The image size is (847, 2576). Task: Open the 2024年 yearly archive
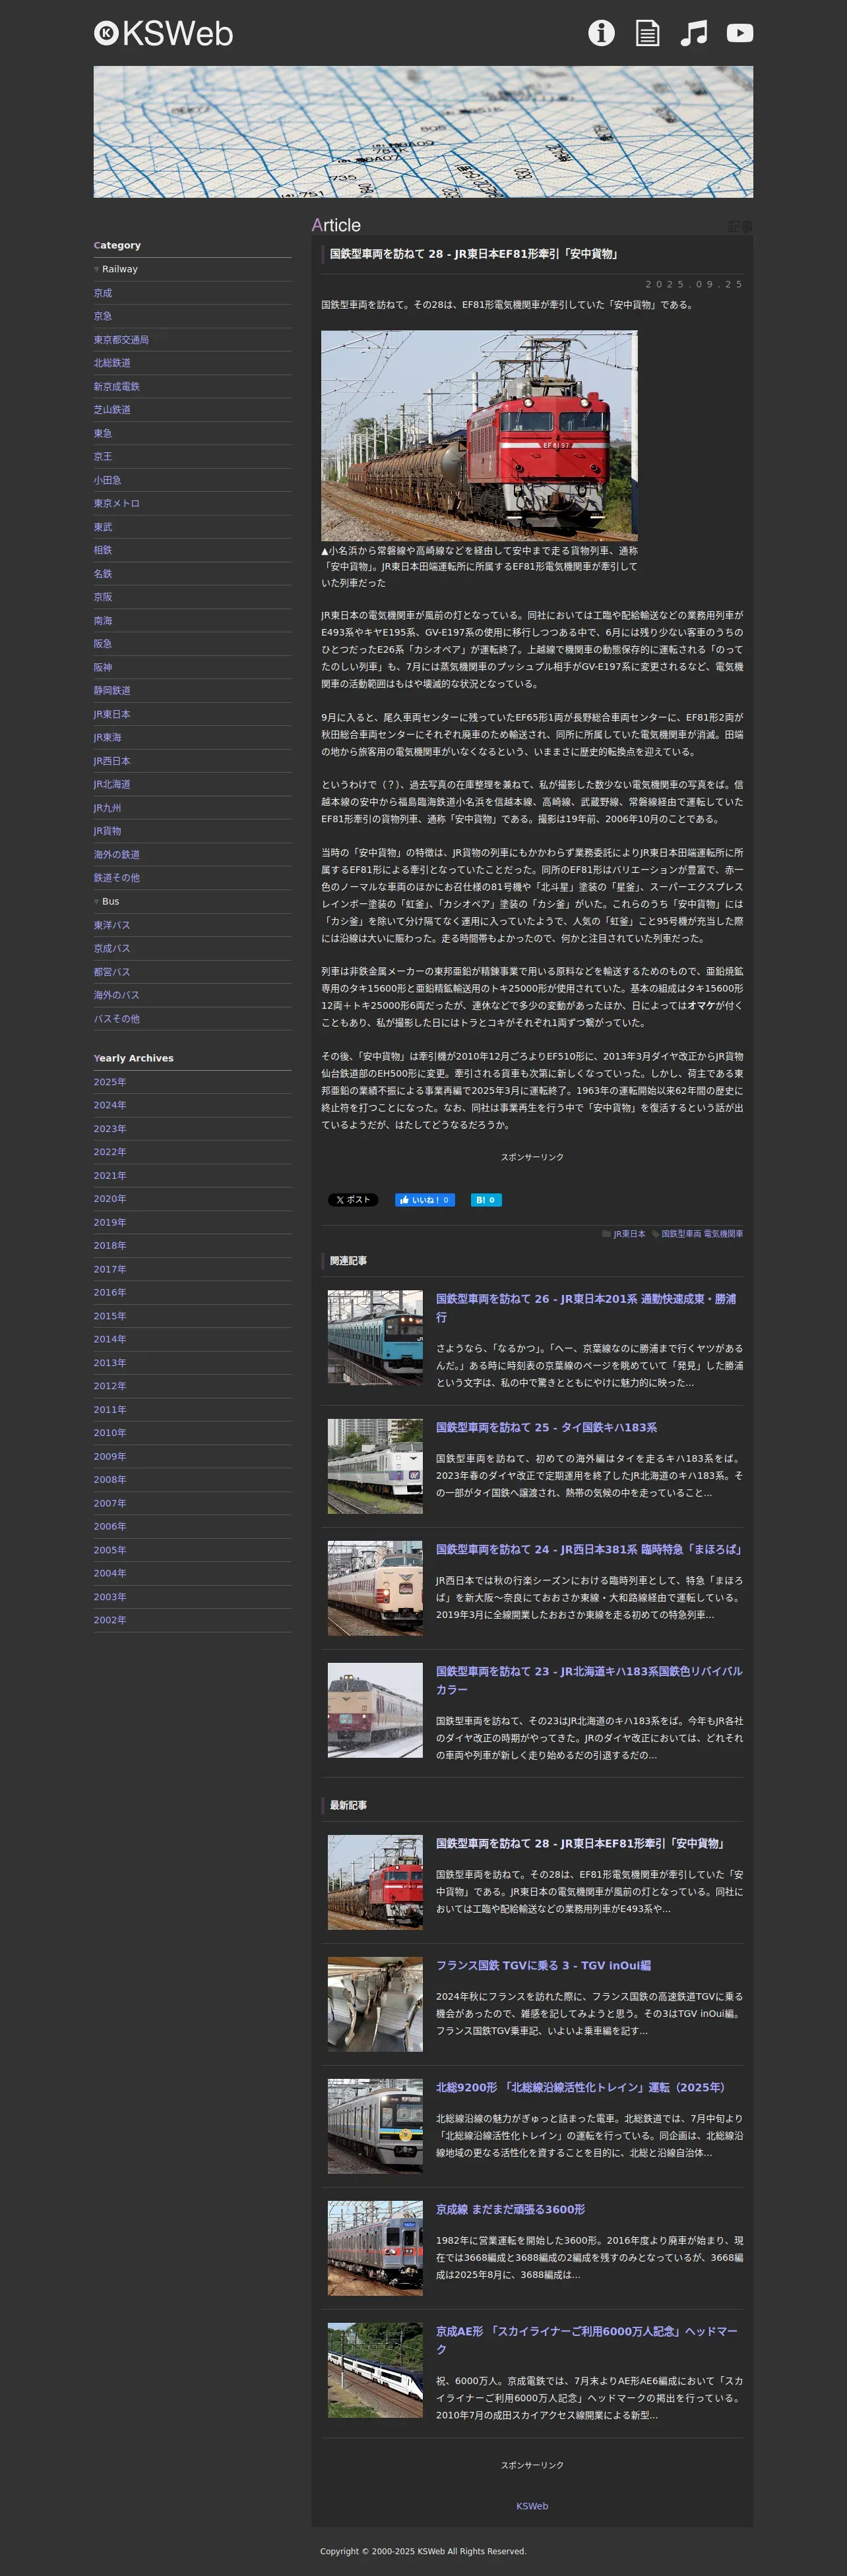pos(110,1105)
